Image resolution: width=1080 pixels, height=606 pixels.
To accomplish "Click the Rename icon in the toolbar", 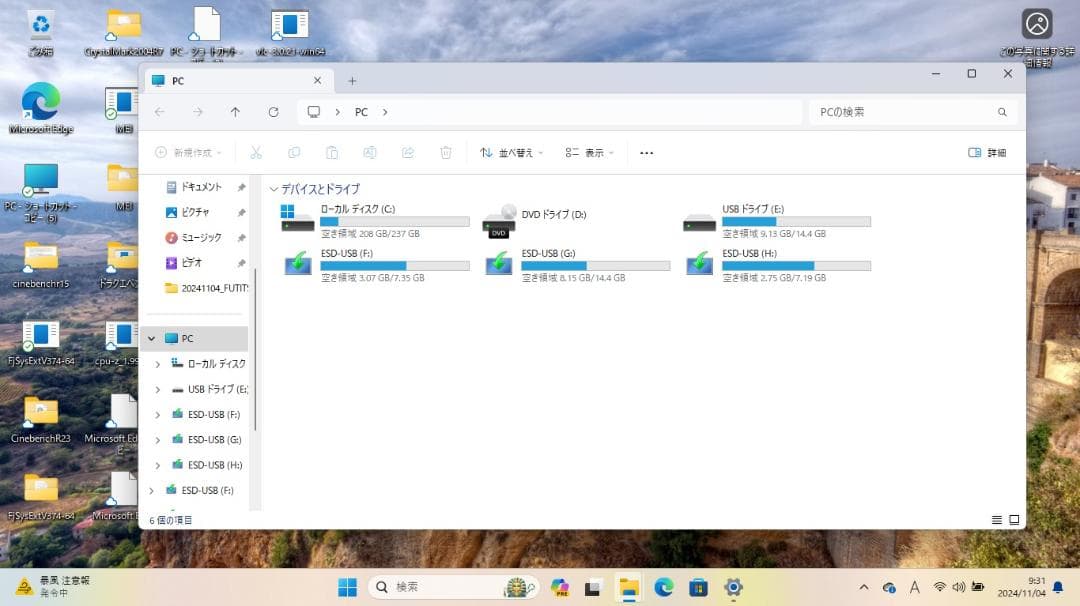I will pyautogui.click(x=370, y=152).
